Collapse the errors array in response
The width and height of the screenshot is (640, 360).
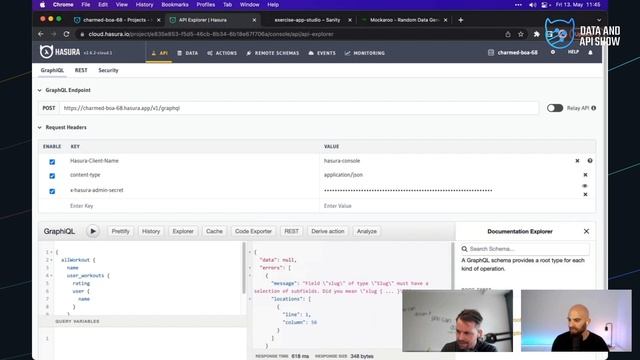[x=250, y=268]
